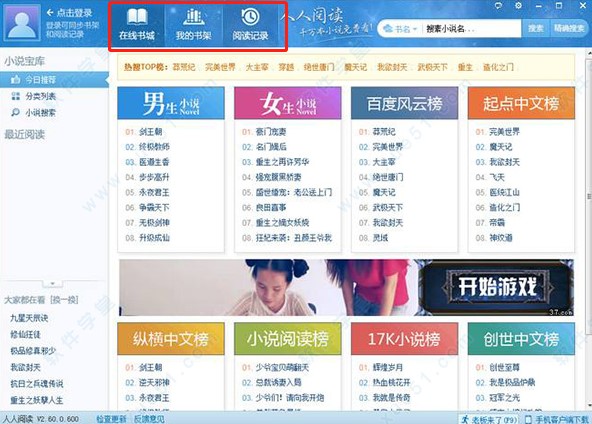592x424 pixels.
Task: Open 良田喜事 in the 女生小说 list
Action: [271, 207]
